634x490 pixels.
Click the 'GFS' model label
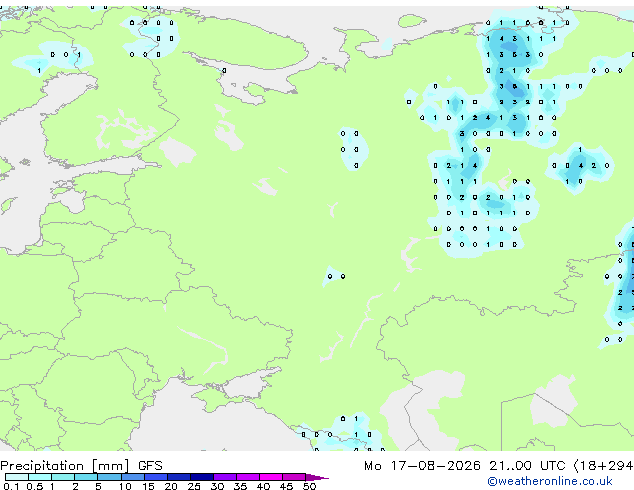coord(150,466)
